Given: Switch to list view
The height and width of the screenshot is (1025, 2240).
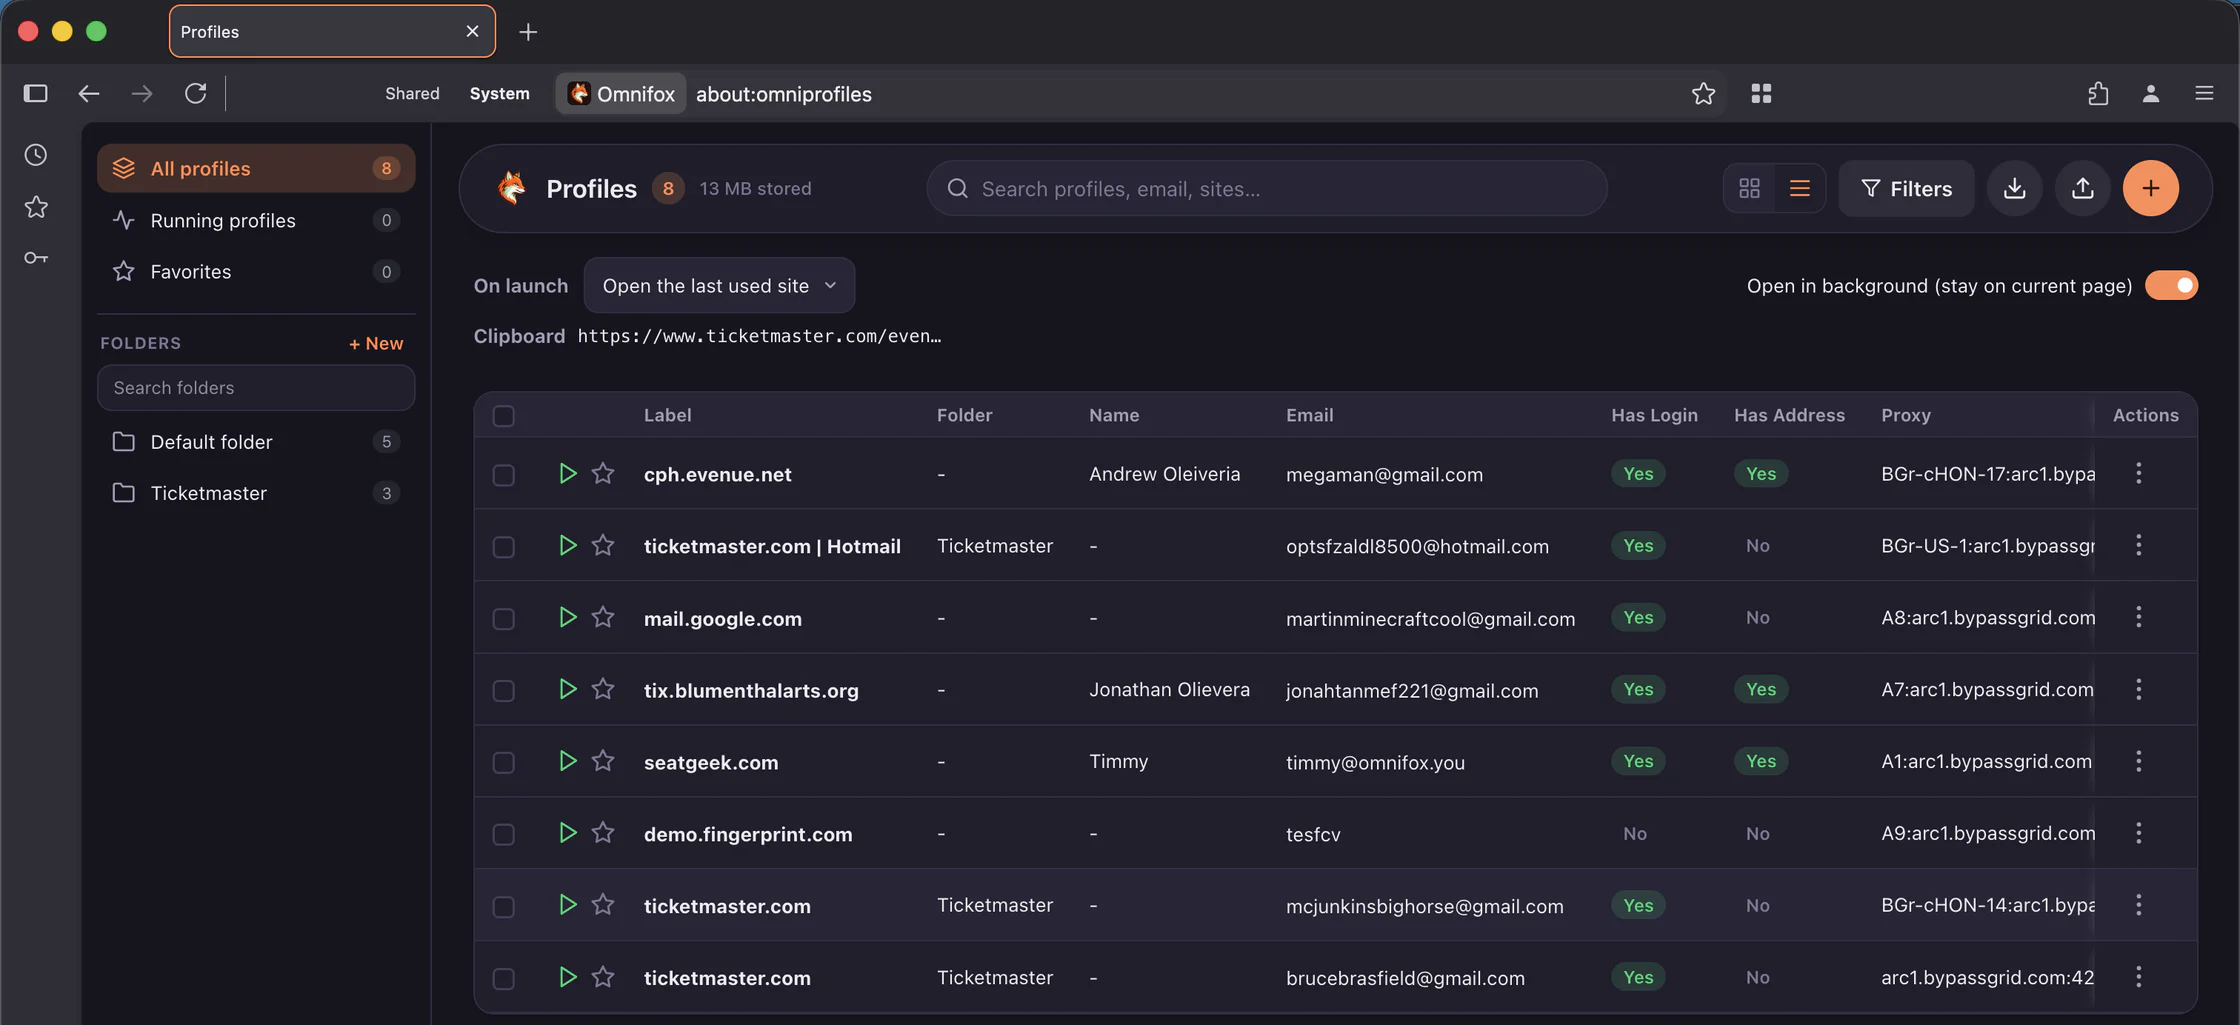Looking at the screenshot, I should point(1799,188).
